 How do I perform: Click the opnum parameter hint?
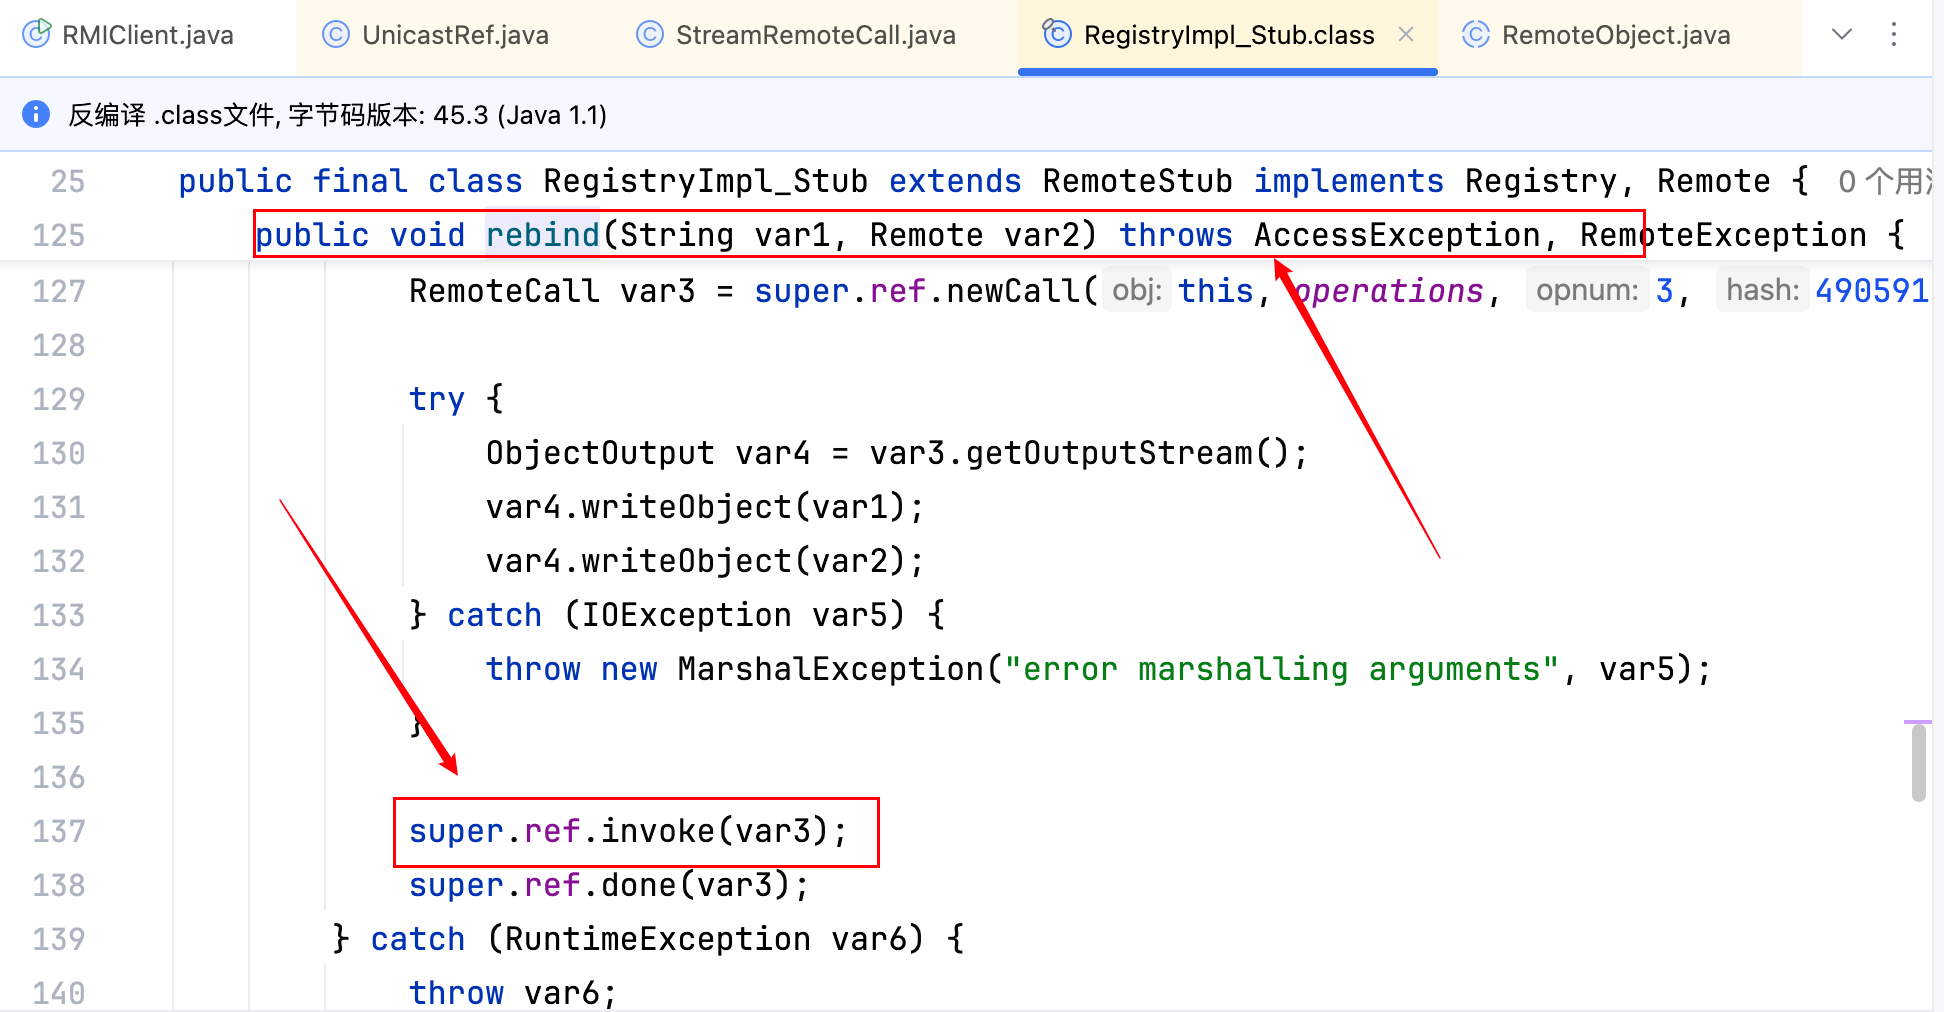(1586, 291)
